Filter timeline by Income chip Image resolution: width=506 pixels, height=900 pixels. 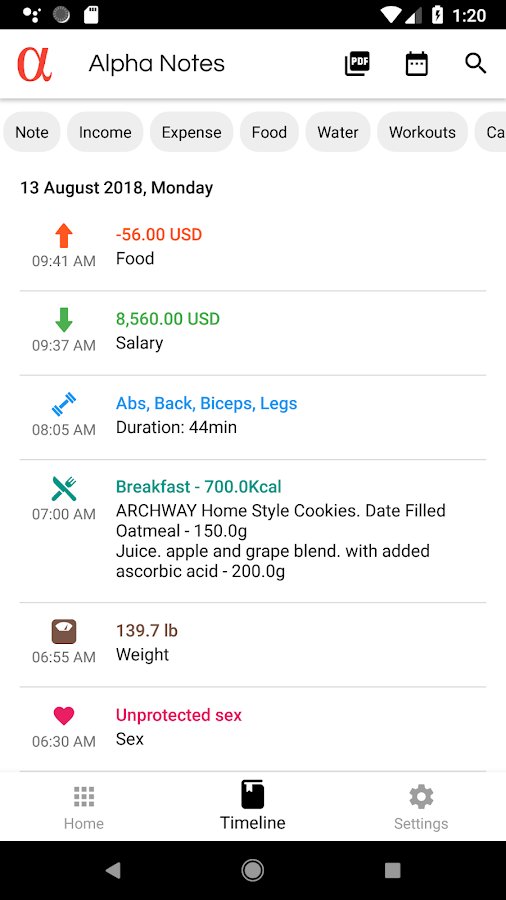tap(105, 132)
